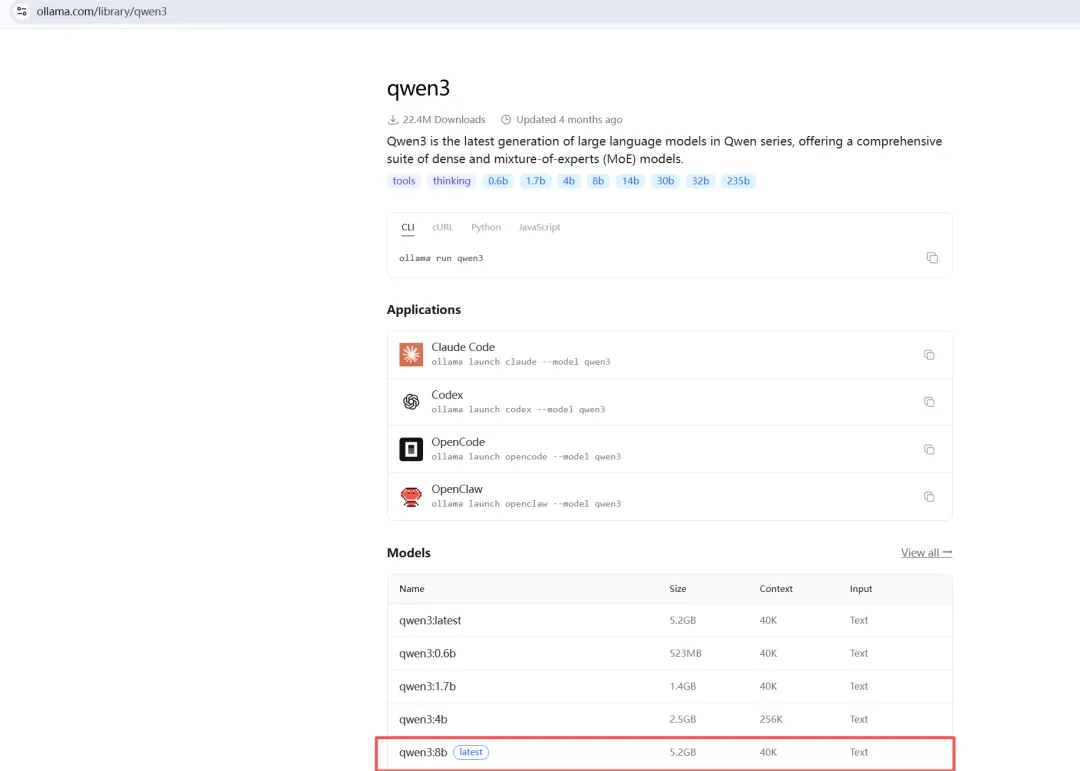
Task: Click the OpenCode application name
Action: [x=458, y=442]
